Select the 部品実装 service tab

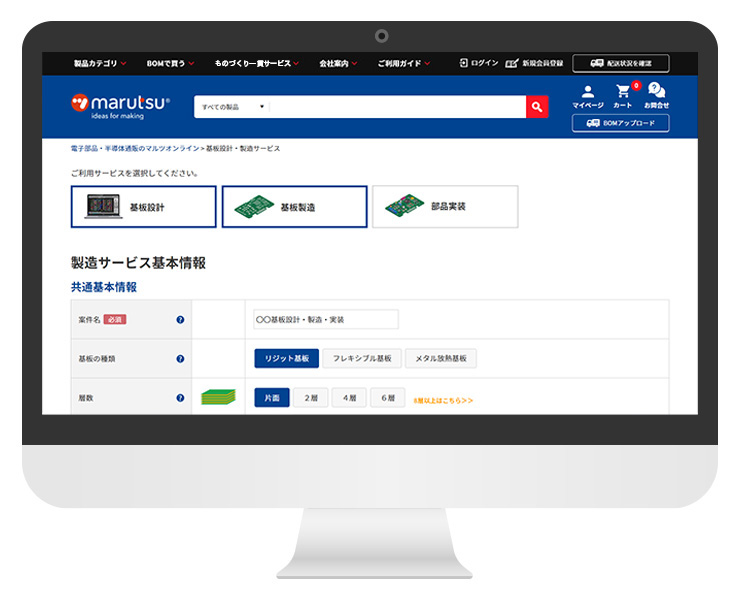coord(445,207)
